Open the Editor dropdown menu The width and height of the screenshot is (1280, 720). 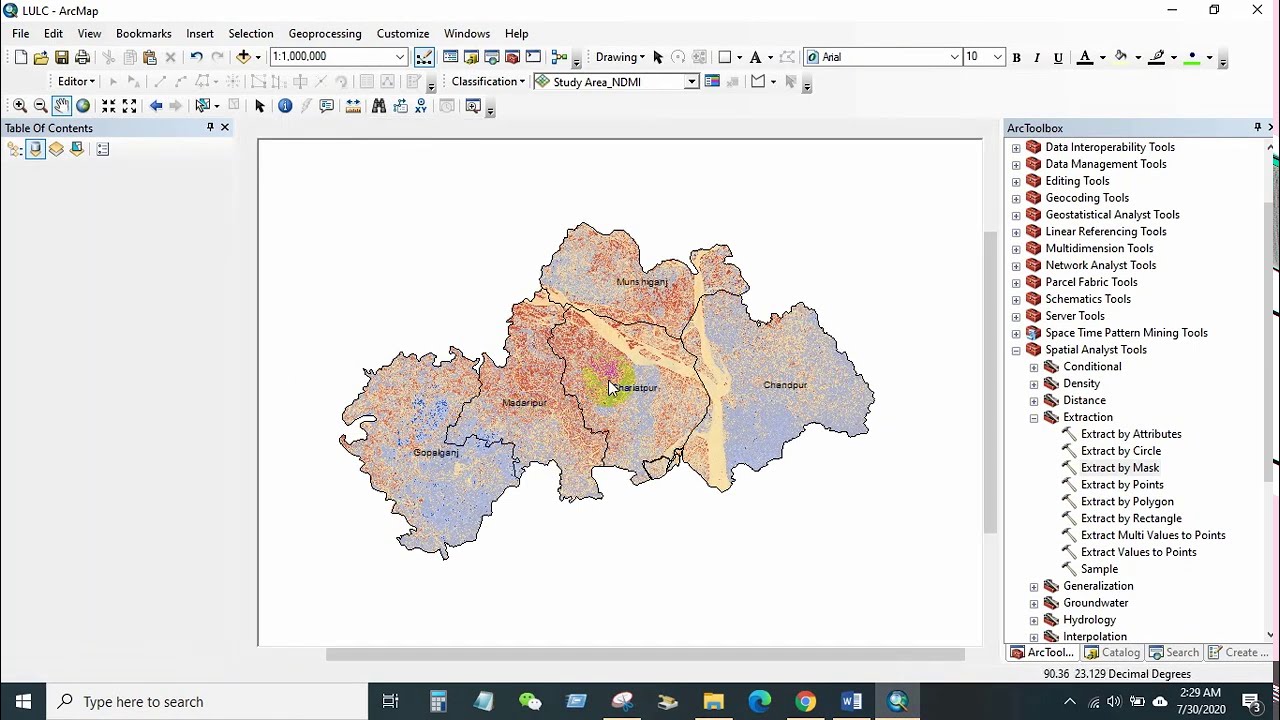click(76, 81)
